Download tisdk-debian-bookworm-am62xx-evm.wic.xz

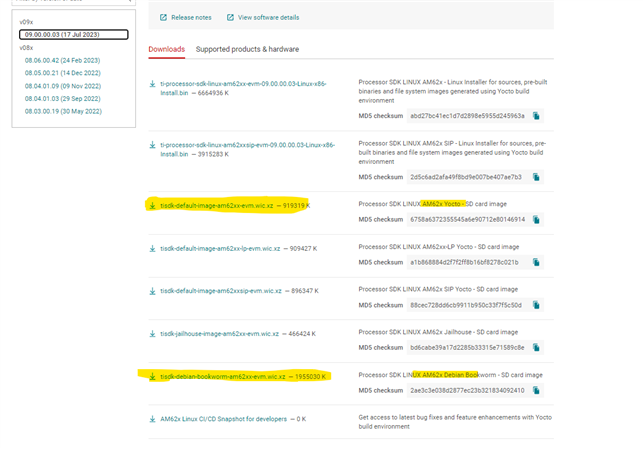pyautogui.click(x=223, y=376)
